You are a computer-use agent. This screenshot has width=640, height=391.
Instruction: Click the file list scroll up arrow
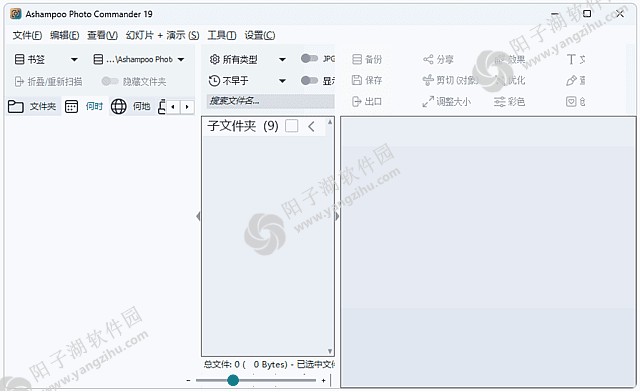[x=330, y=122]
